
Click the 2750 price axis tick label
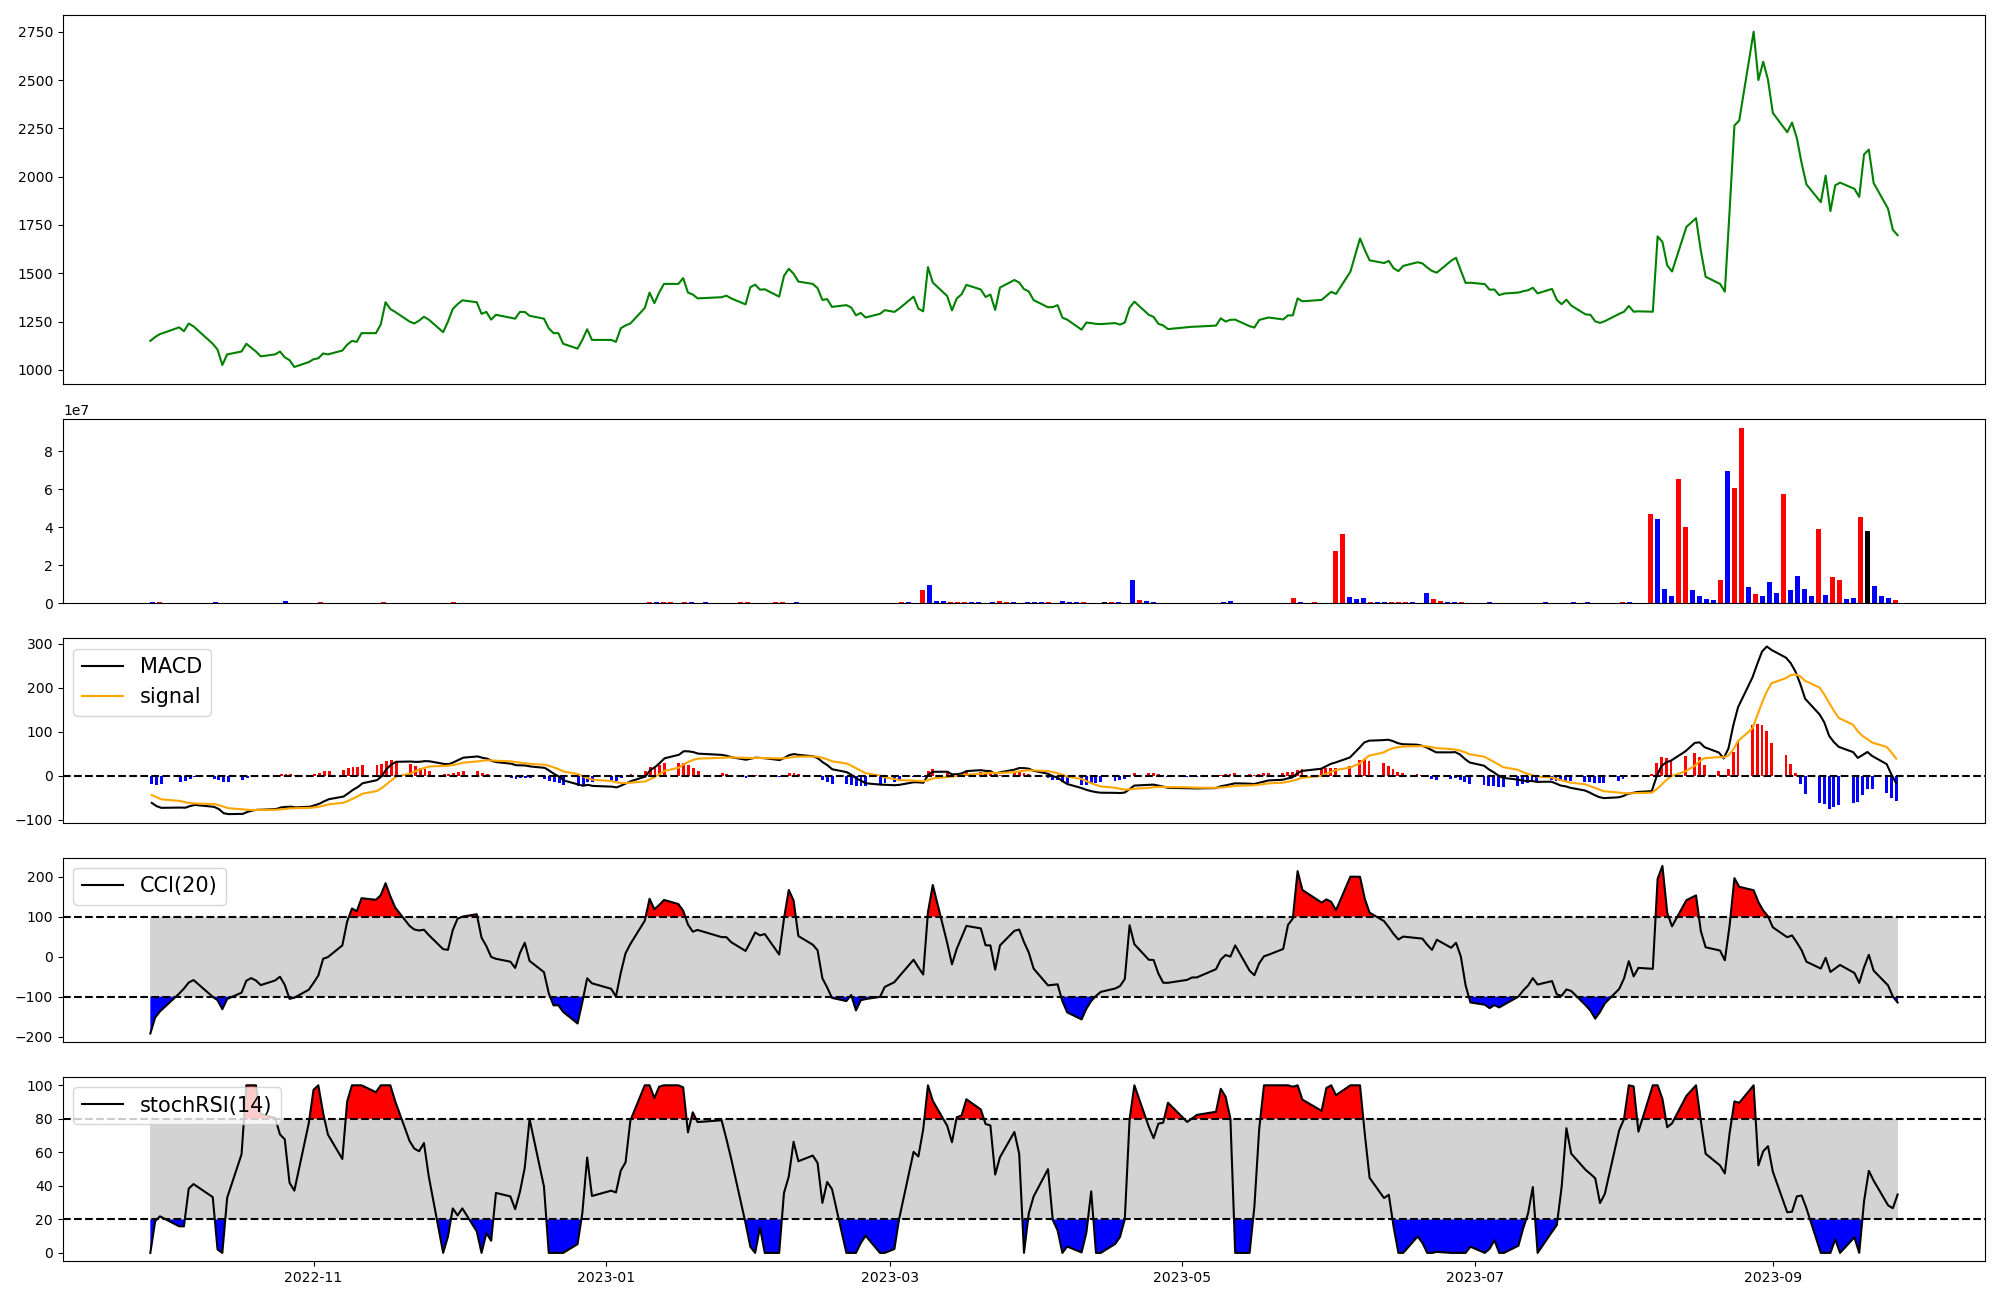click(35, 32)
